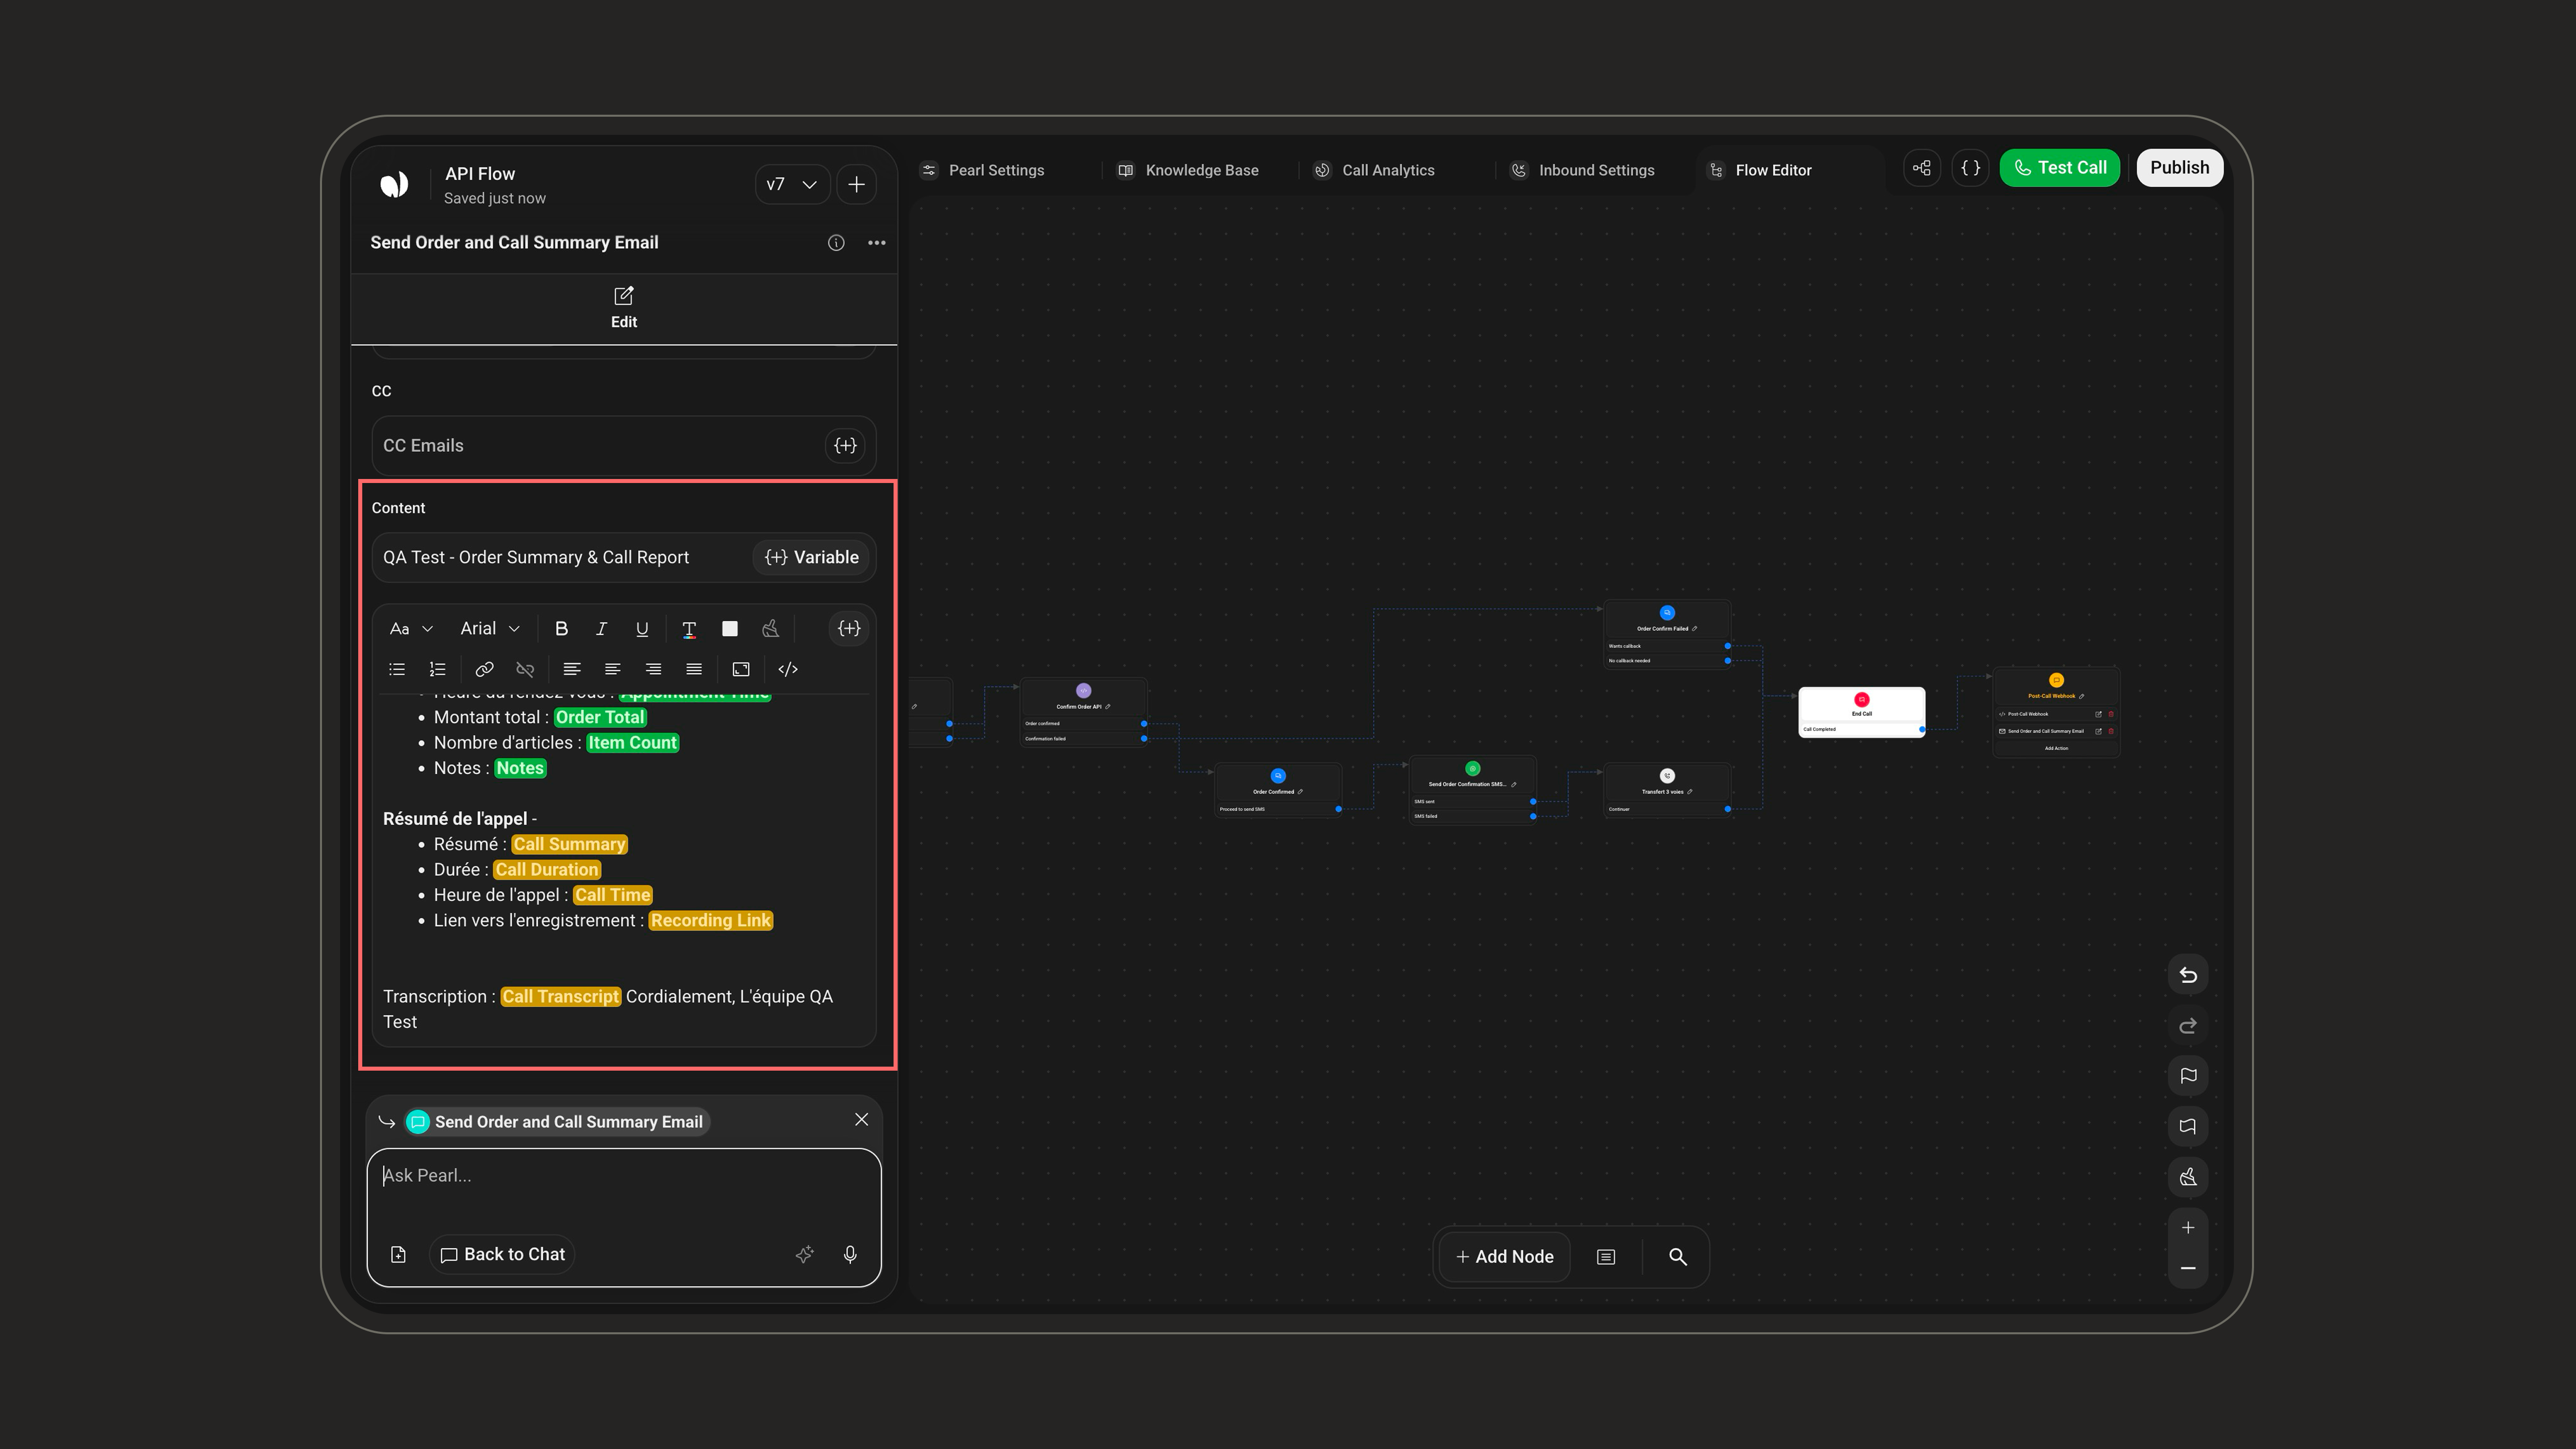
Task: Open the node list icon beside Add Node
Action: pos(1606,1257)
